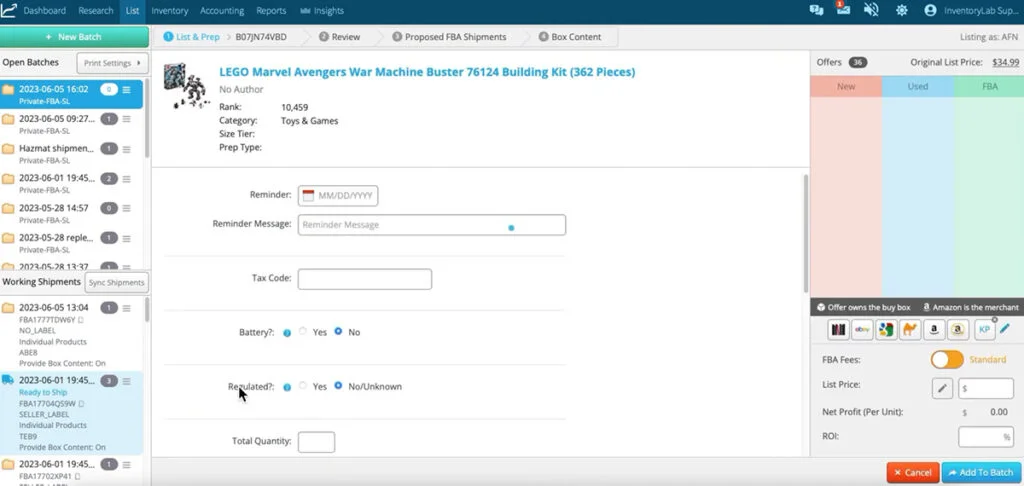The width and height of the screenshot is (1024, 486).
Task: Expand the Print Settings dropdown
Action: [111, 63]
